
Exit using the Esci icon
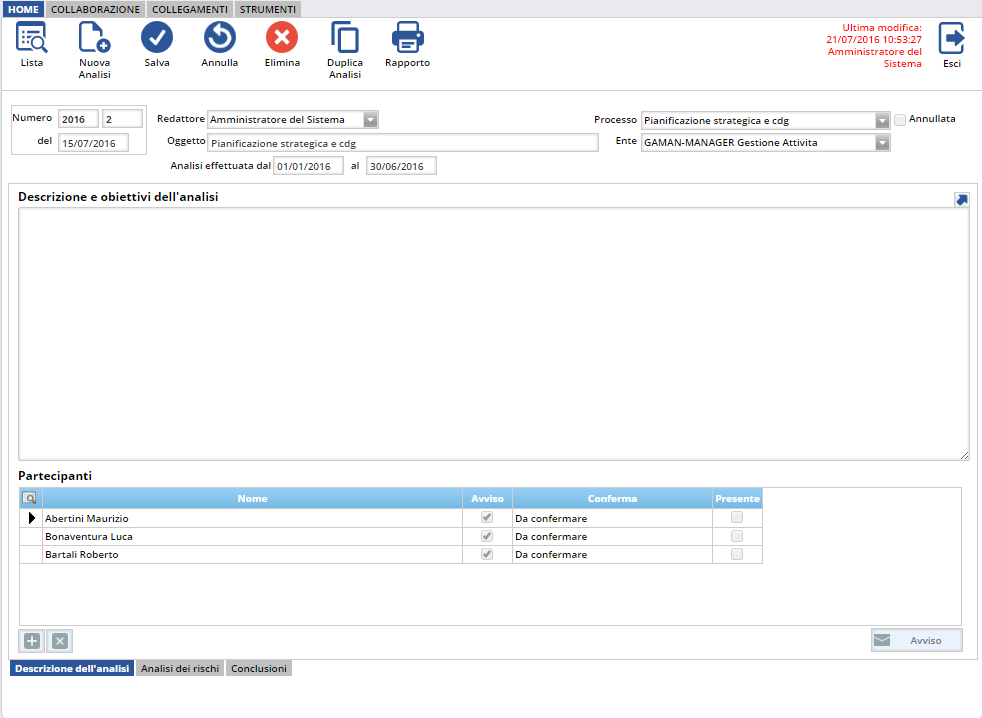pos(951,38)
